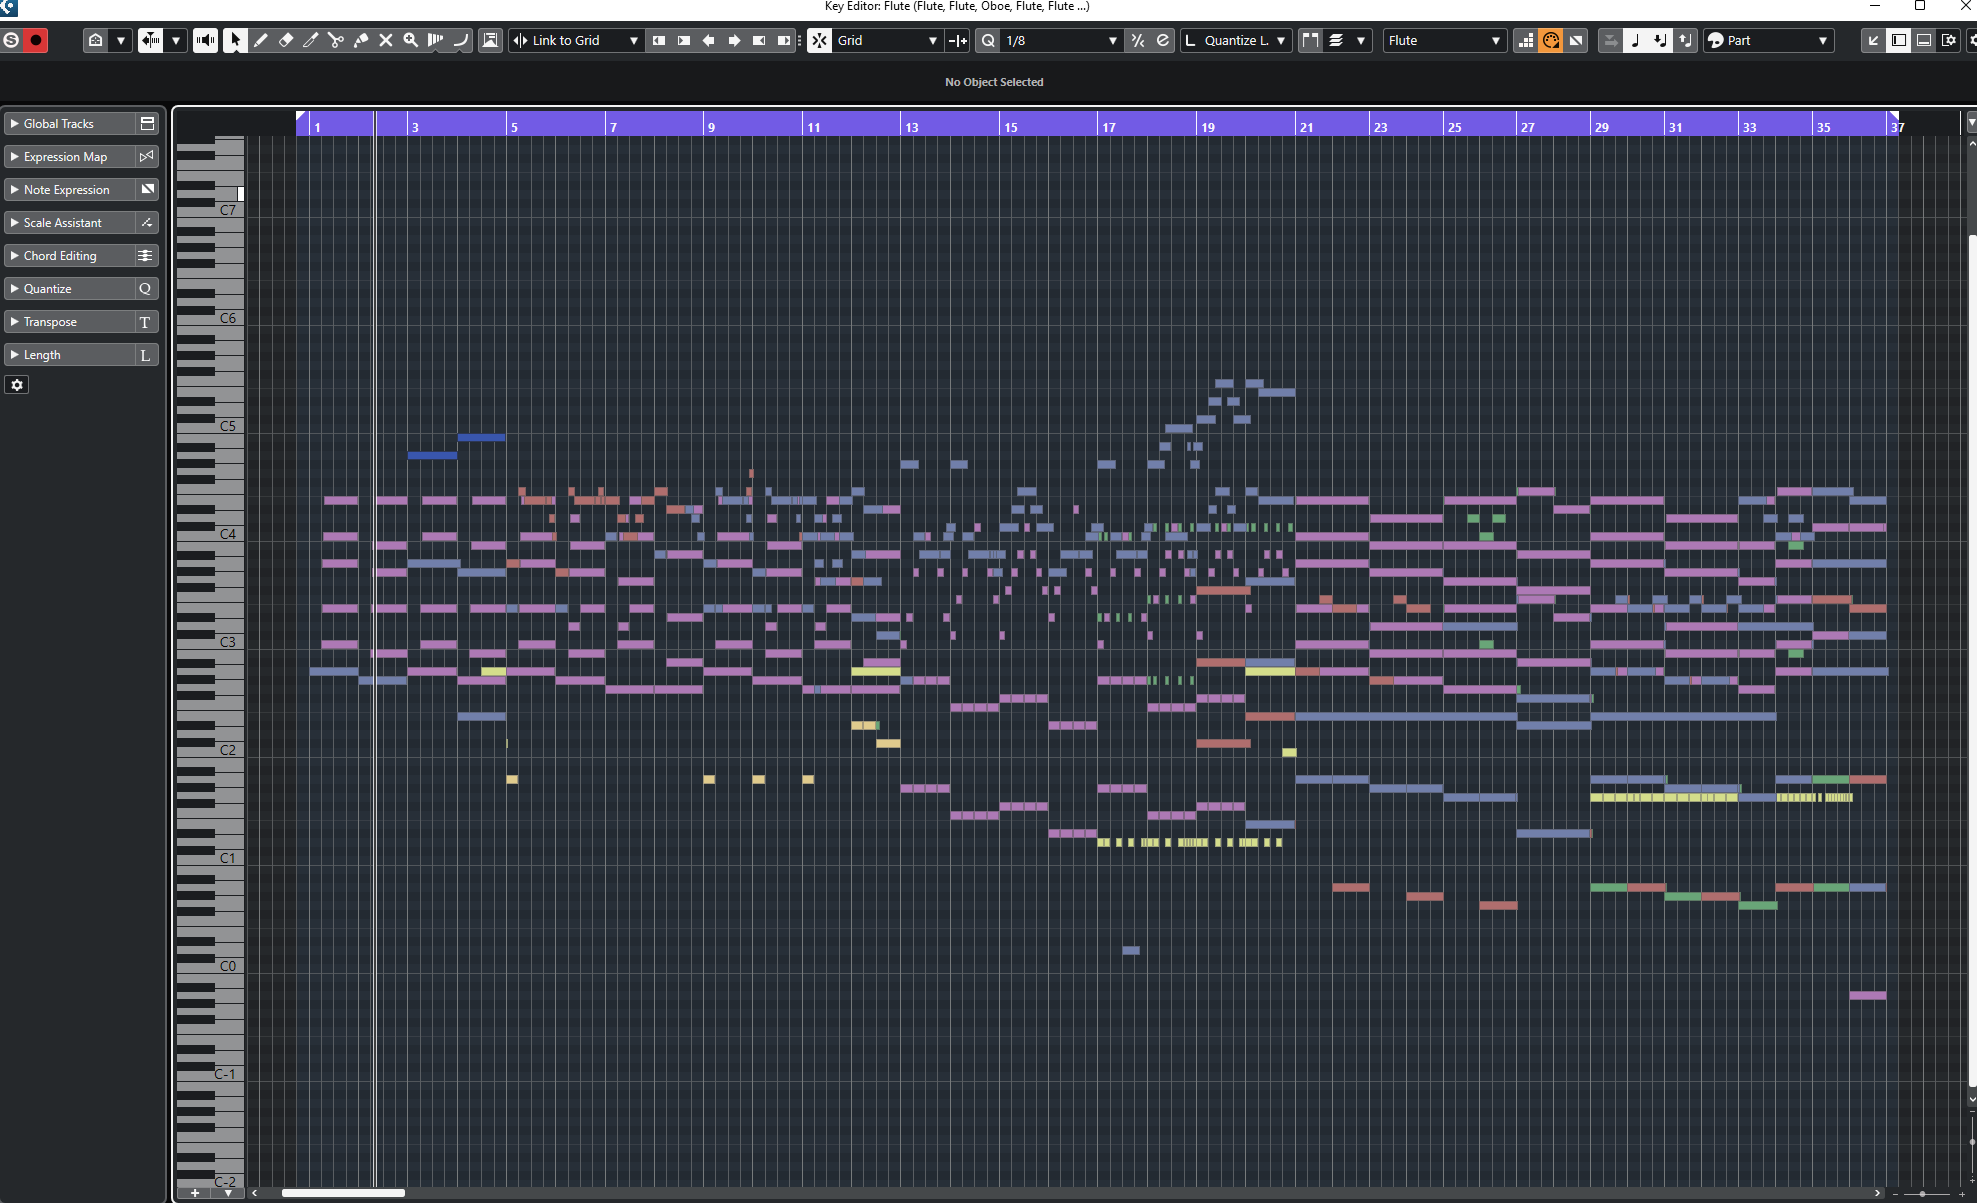Expand the Global Tracks section
Screen dimensions: 1977x1203
point(68,124)
